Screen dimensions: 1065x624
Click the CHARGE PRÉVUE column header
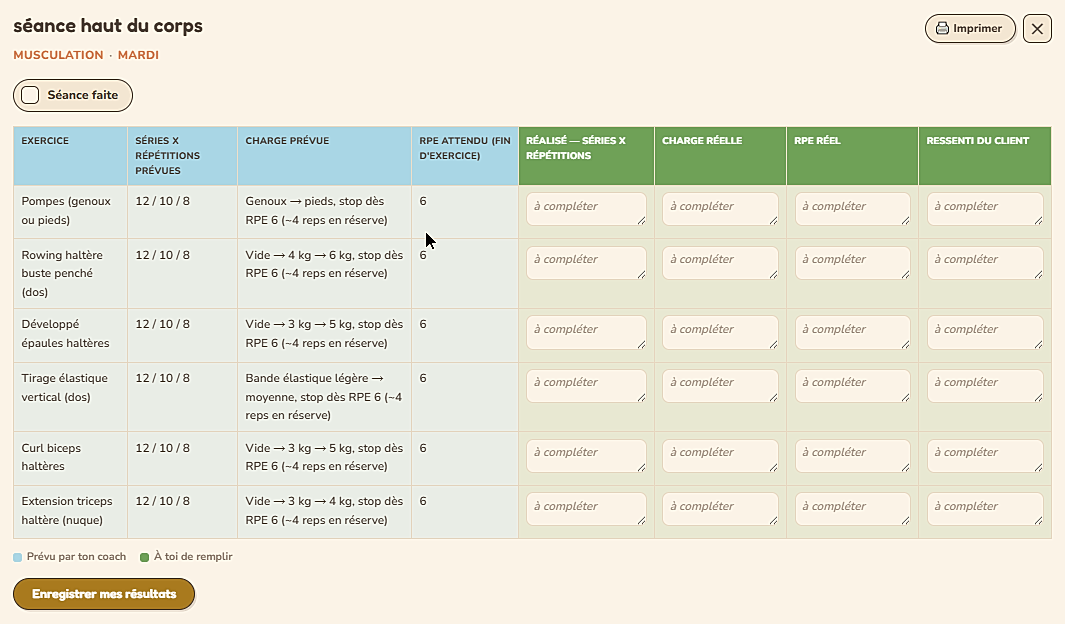coord(325,155)
